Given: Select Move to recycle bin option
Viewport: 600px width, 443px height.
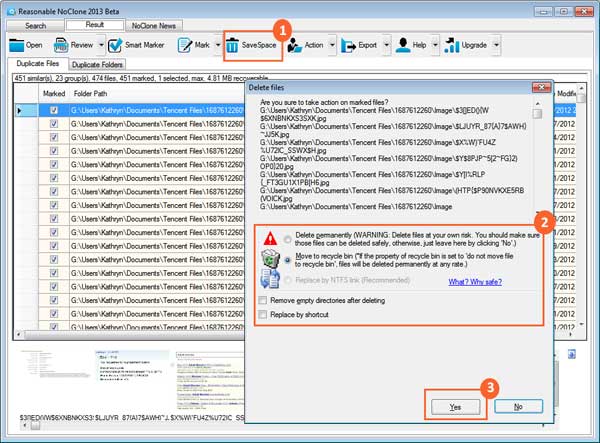Looking at the screenshot, I should (x=287, y=260).
